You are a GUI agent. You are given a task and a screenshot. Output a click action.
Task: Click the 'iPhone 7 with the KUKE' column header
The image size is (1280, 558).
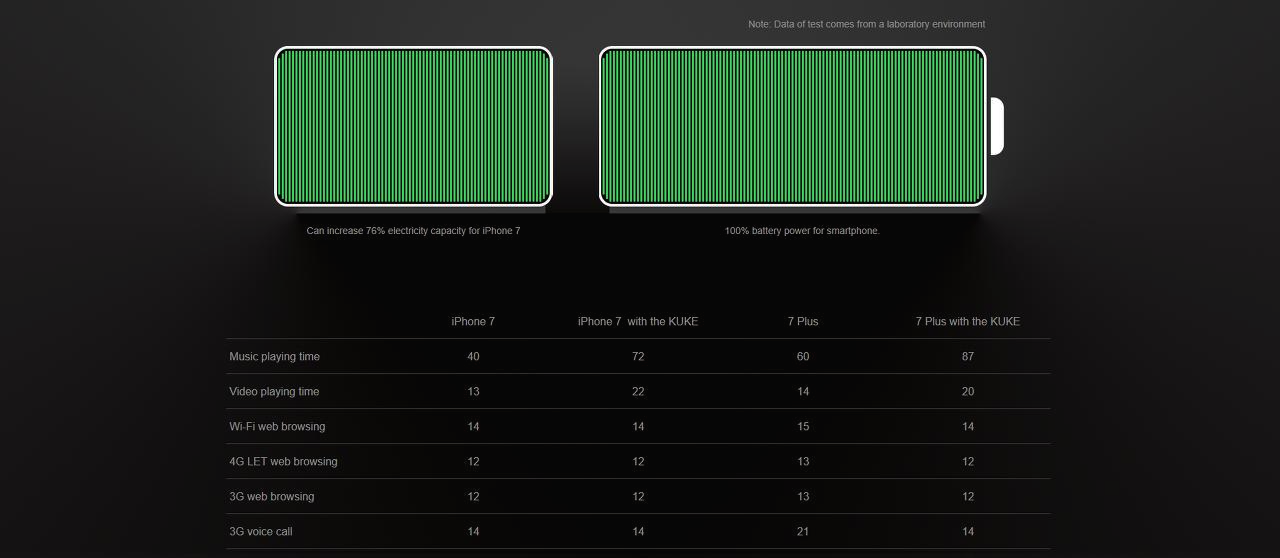(x=638, y=321)
